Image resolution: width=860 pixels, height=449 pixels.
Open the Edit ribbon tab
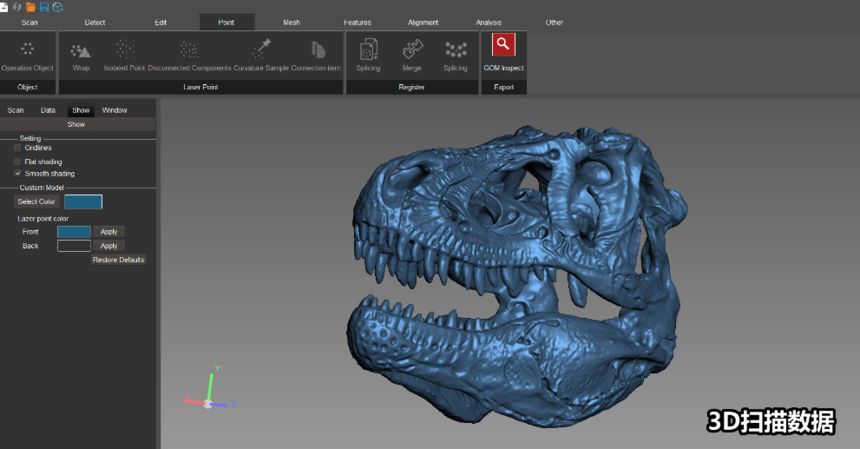click(x=160, y=22)
